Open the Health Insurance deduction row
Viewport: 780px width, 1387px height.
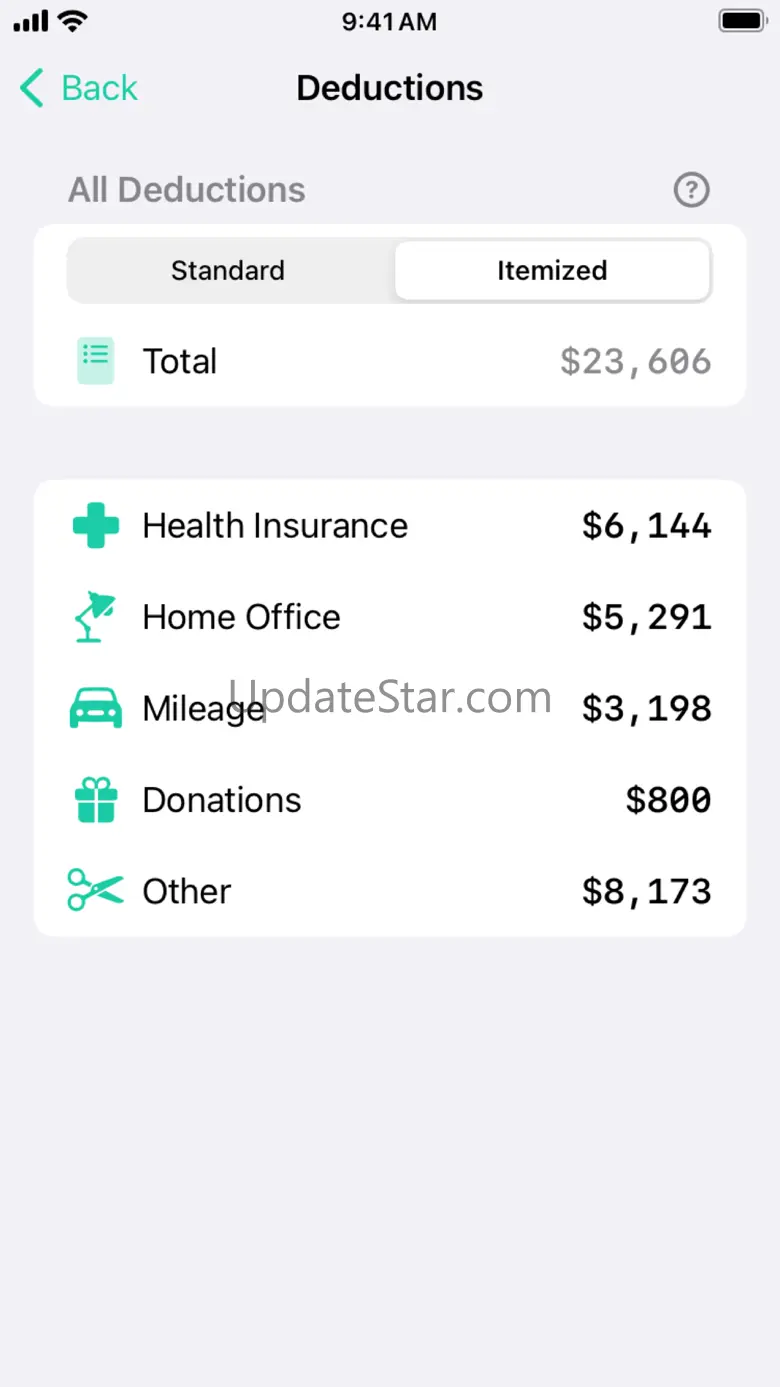(275, 526)
